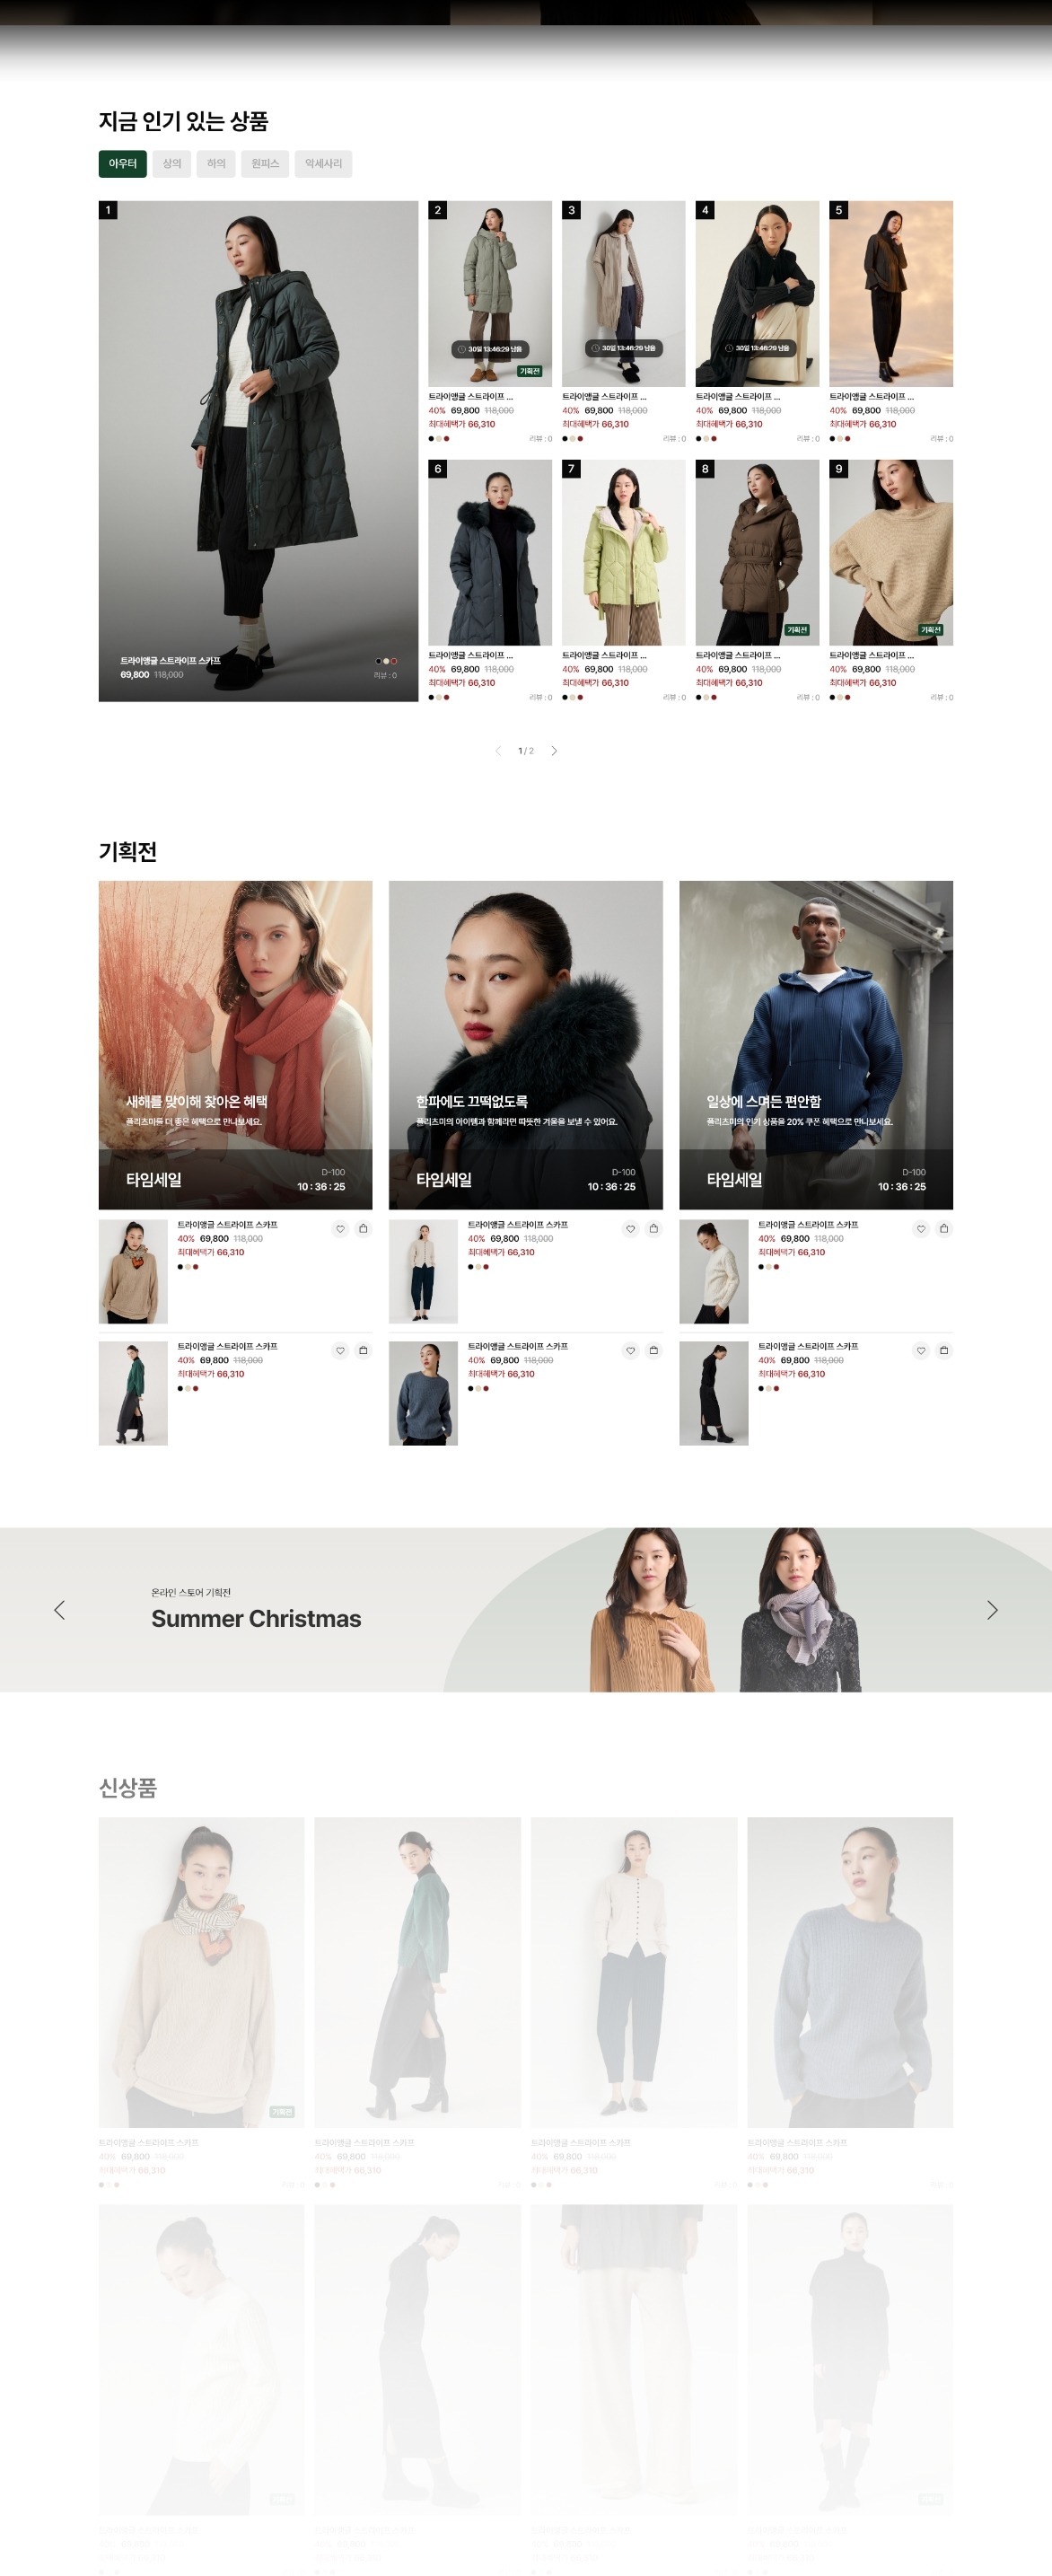Go to previous page of popular products
This screenshot has height=2576, width=1052.
click(498, 751)
